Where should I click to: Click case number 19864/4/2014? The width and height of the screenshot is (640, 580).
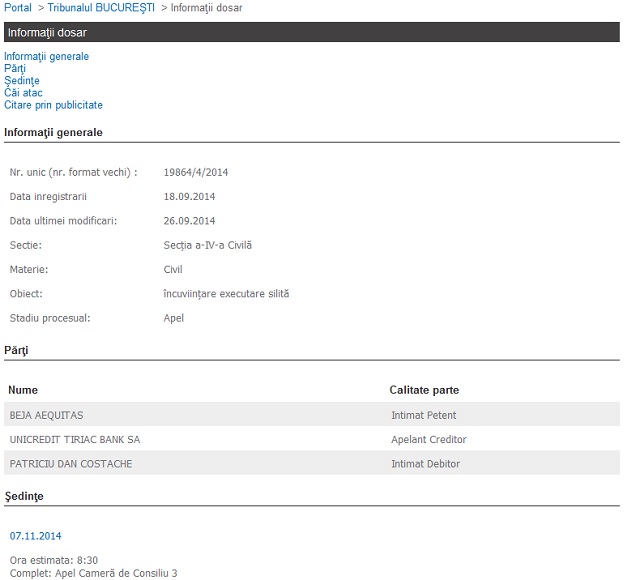(x=196, y=172)
